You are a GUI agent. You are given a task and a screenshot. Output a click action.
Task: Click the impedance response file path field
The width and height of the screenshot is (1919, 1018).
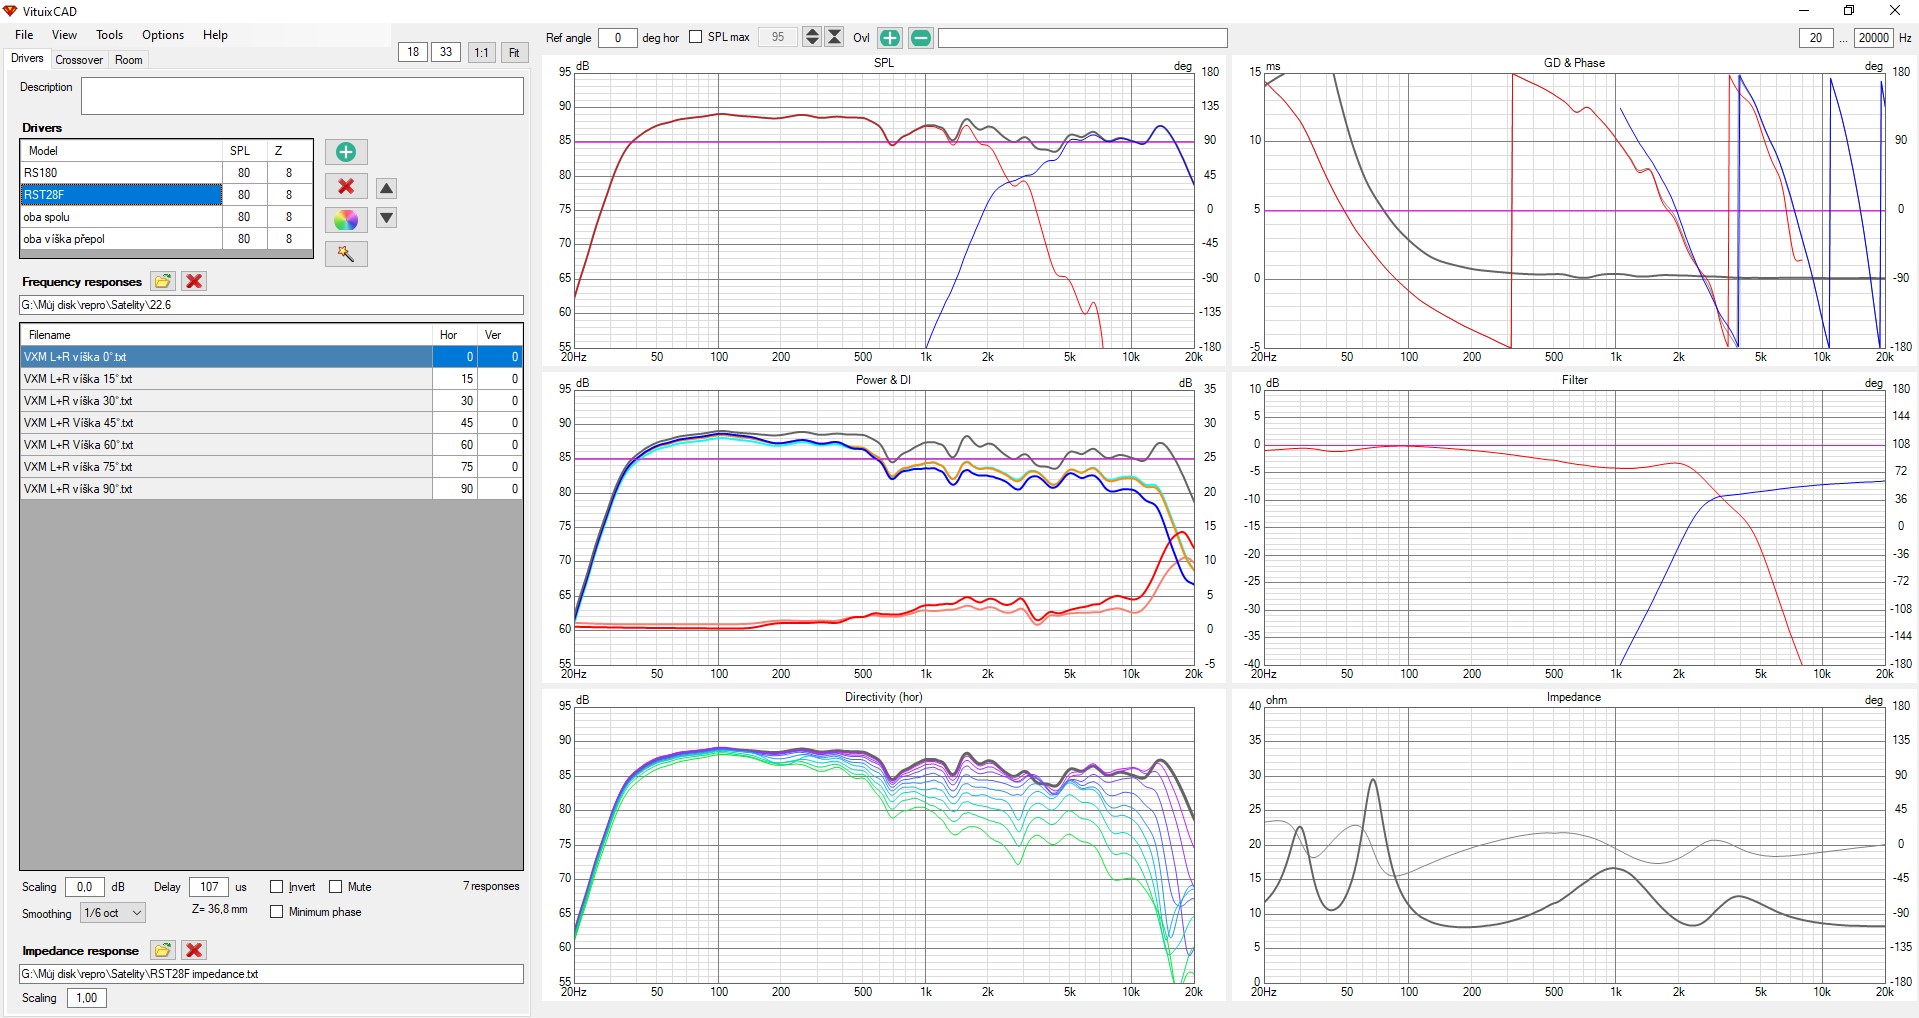click(271, 974)
